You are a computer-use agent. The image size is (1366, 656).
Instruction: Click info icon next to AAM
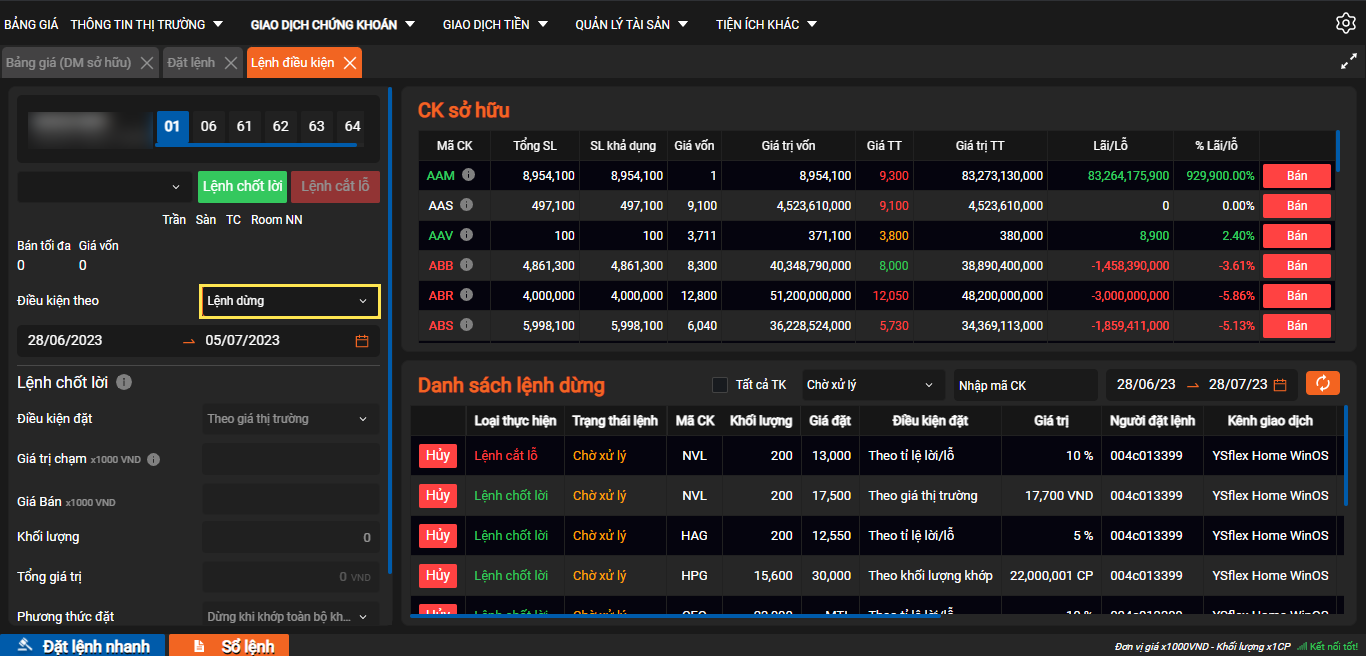[x=468, y=175]
